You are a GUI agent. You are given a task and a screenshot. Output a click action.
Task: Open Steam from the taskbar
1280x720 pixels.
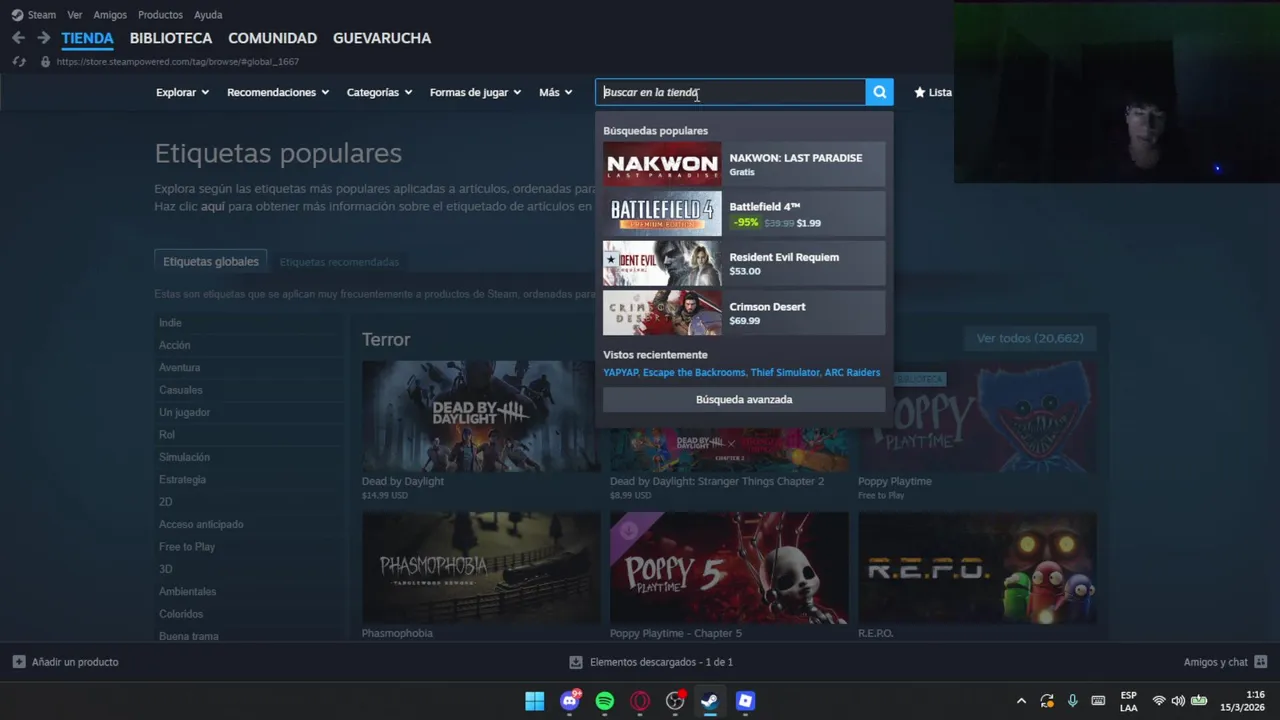(710, 701)
